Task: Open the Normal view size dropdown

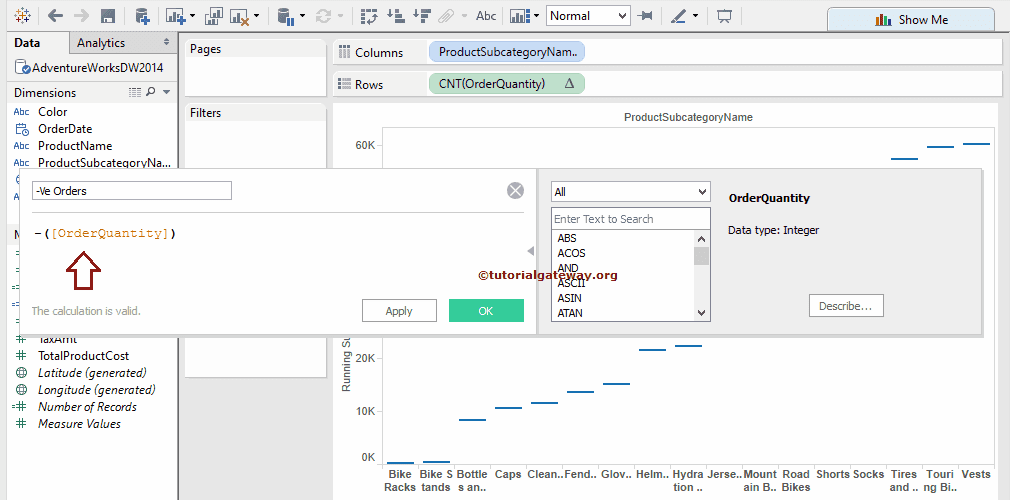Action: tap(588, 16)
